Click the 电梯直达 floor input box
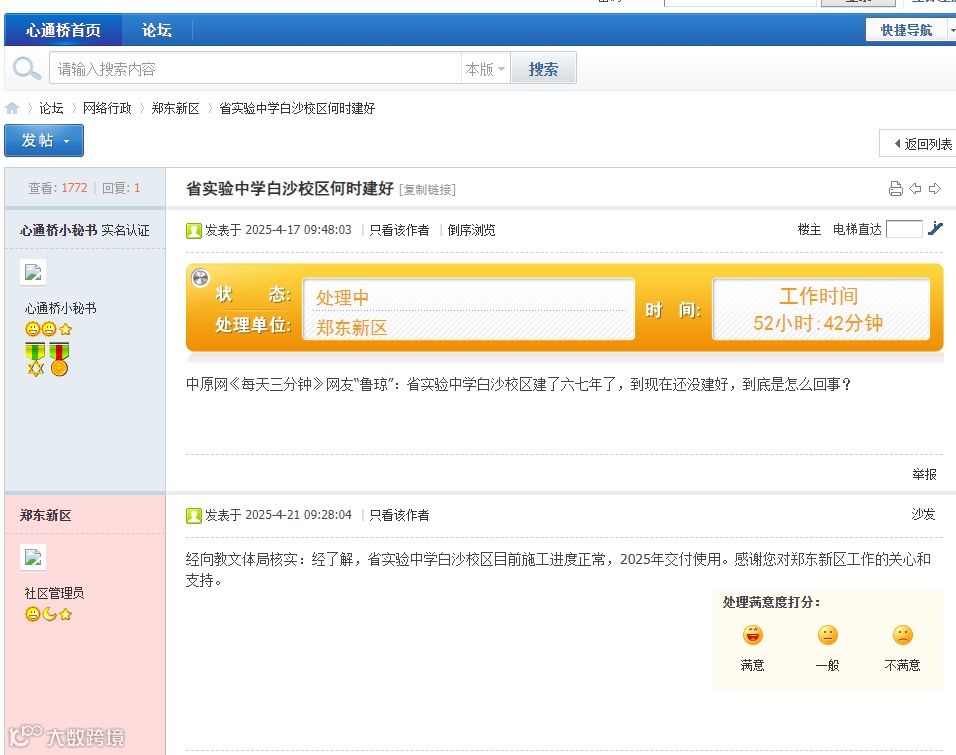Screen dimensions: 956x755 click(x=904, y=229)
